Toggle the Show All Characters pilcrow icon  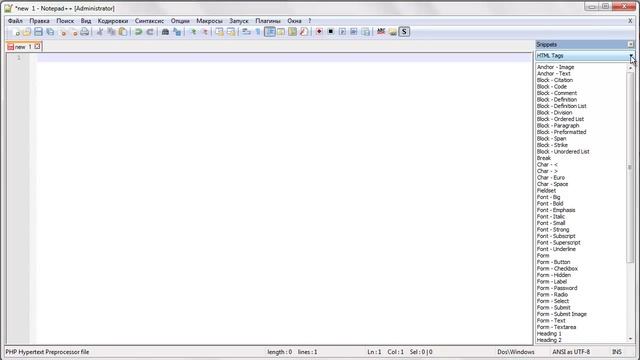[258, 32]
